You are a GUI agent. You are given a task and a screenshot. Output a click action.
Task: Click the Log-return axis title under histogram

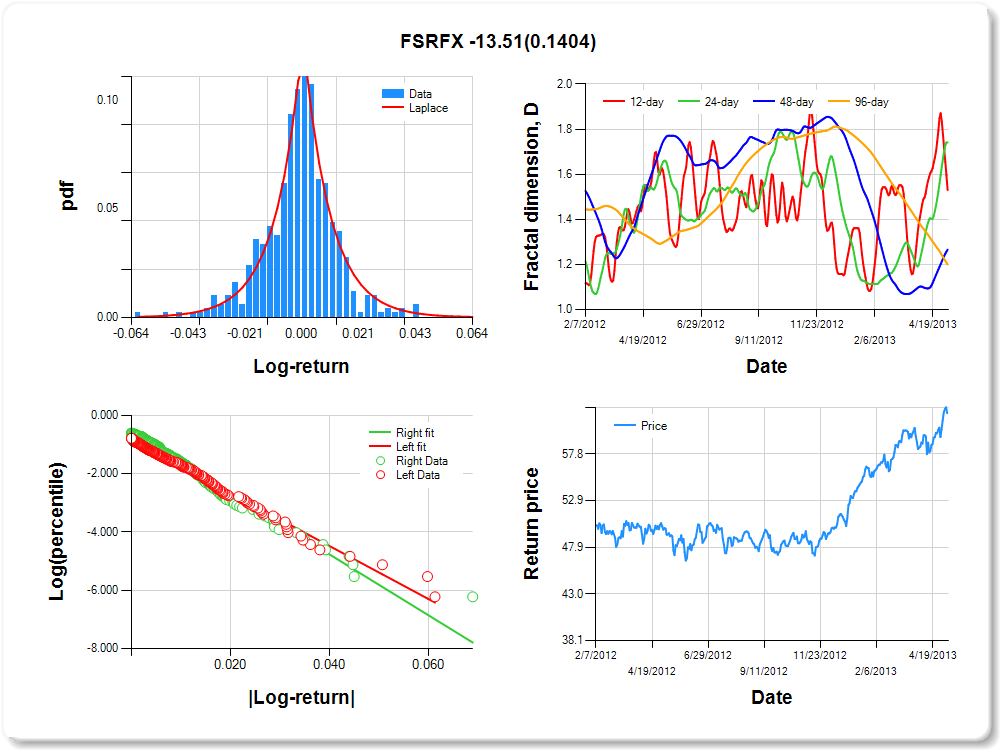point(301,366)
